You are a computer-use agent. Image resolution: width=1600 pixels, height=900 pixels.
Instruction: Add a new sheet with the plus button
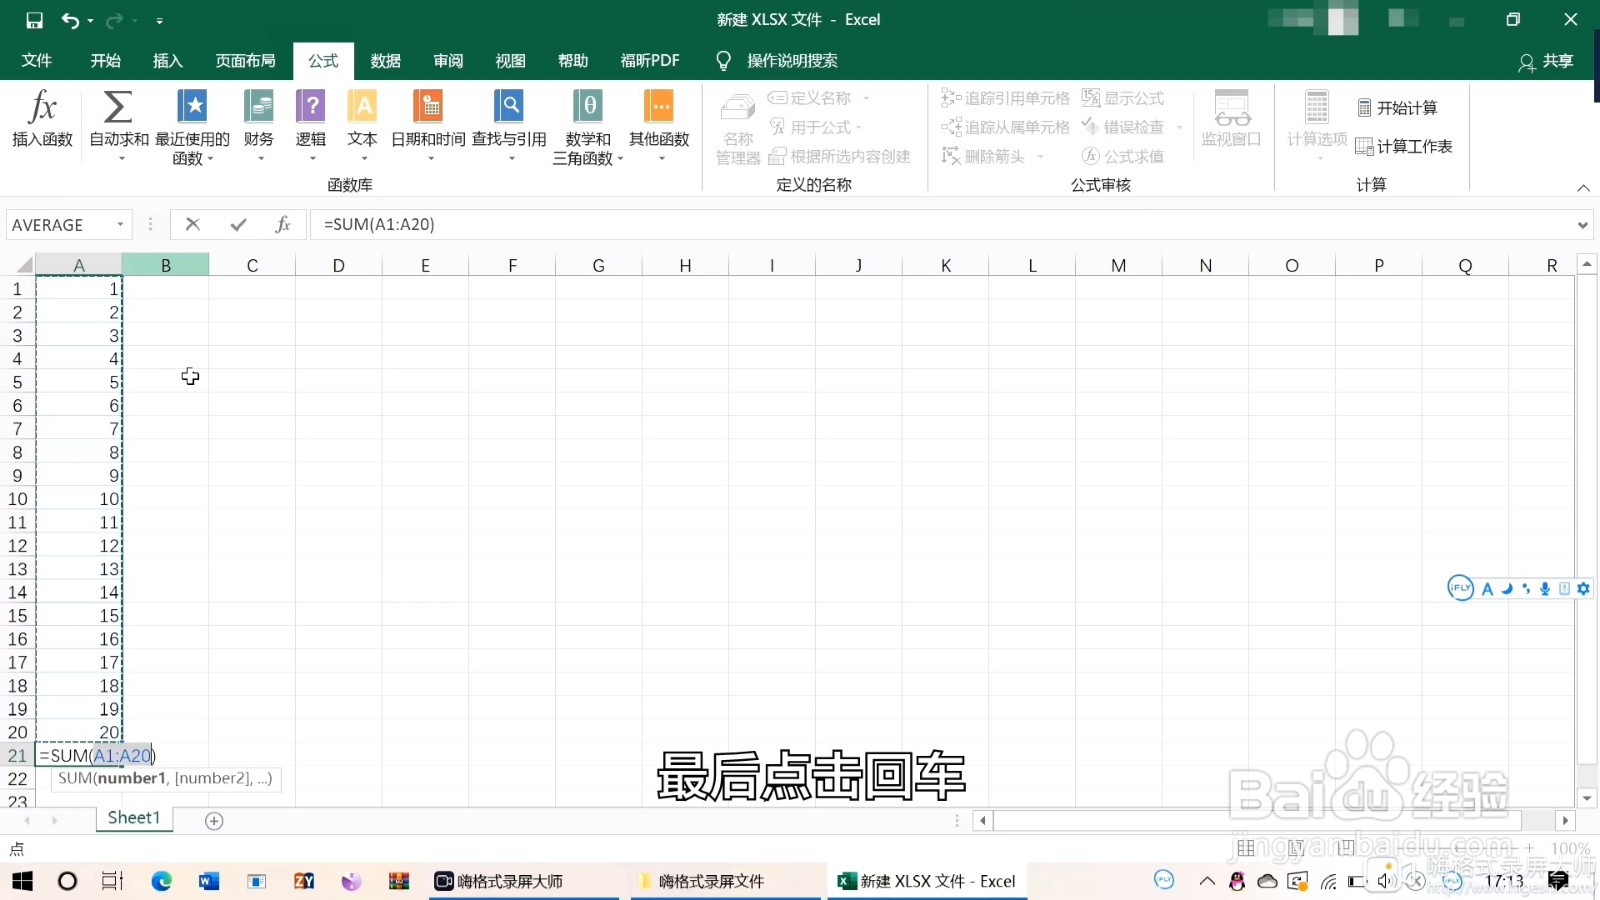[213, 819]
